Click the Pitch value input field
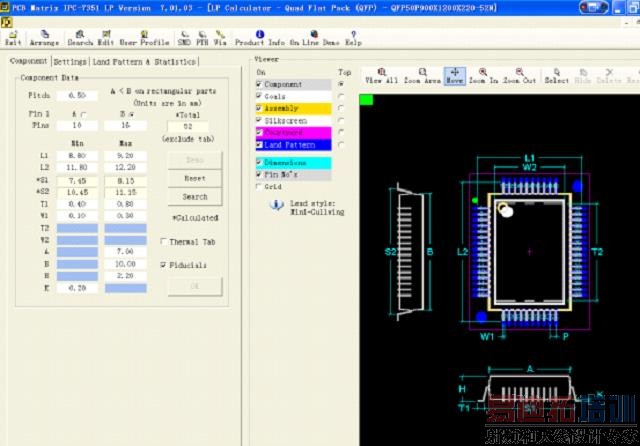640x446 pixels. (77, 95)
